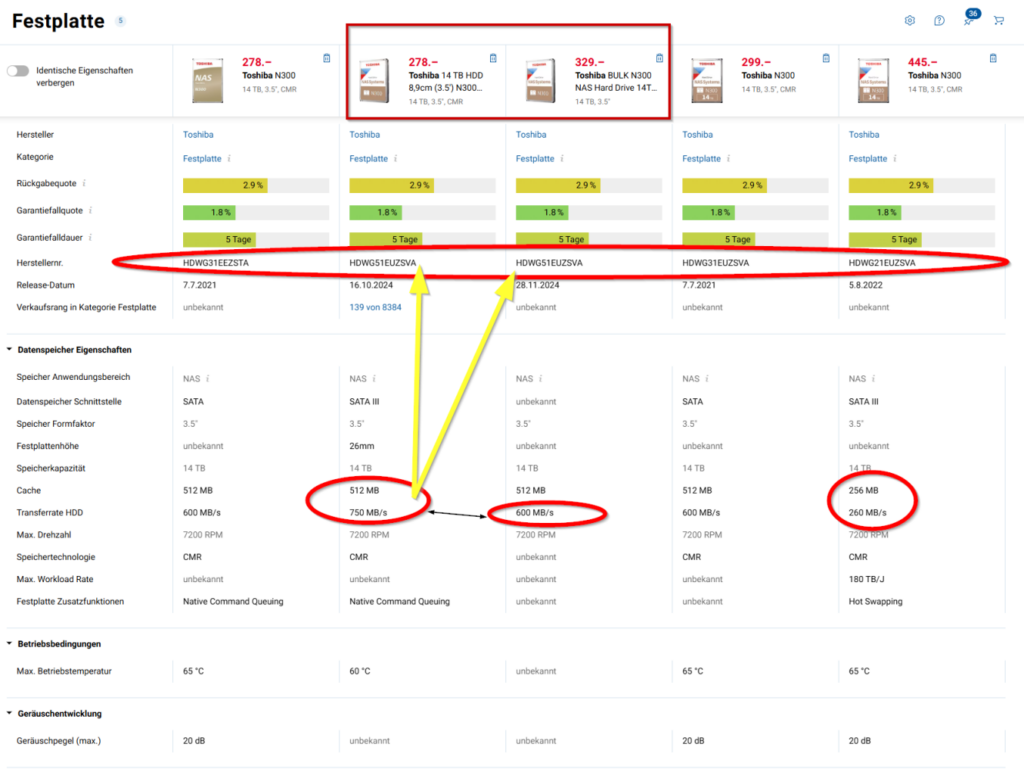Click the release date '5.8.2022'
This screenshot has height=769, width=1024.
tap(866, 285)
